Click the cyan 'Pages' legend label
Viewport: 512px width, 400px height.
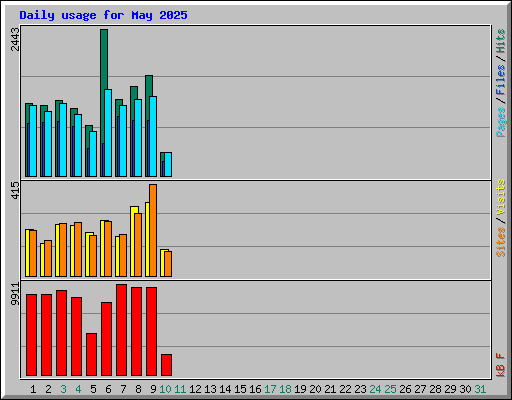click(501, 122)
